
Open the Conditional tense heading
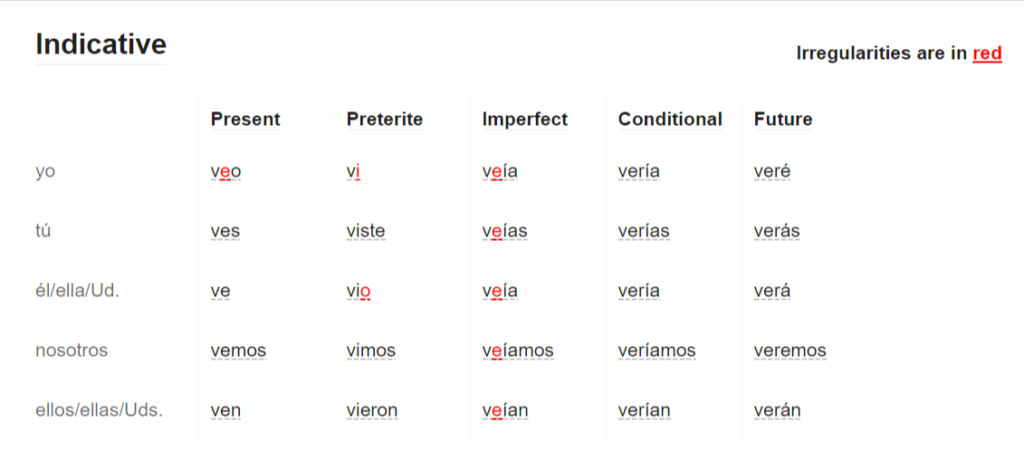(x=670, y=119)
